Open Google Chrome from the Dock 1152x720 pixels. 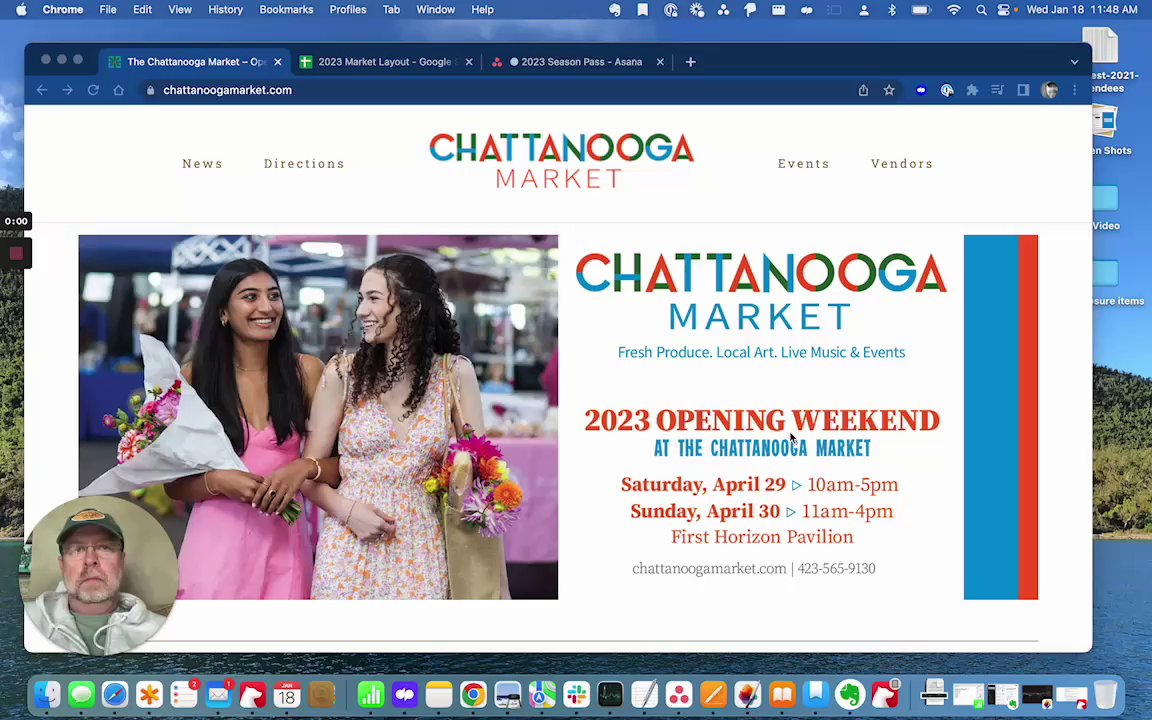[x=473, y=694]
